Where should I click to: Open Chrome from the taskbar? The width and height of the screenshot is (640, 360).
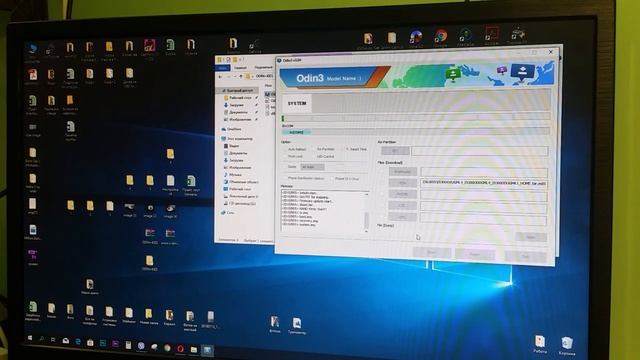pos(167,348)
